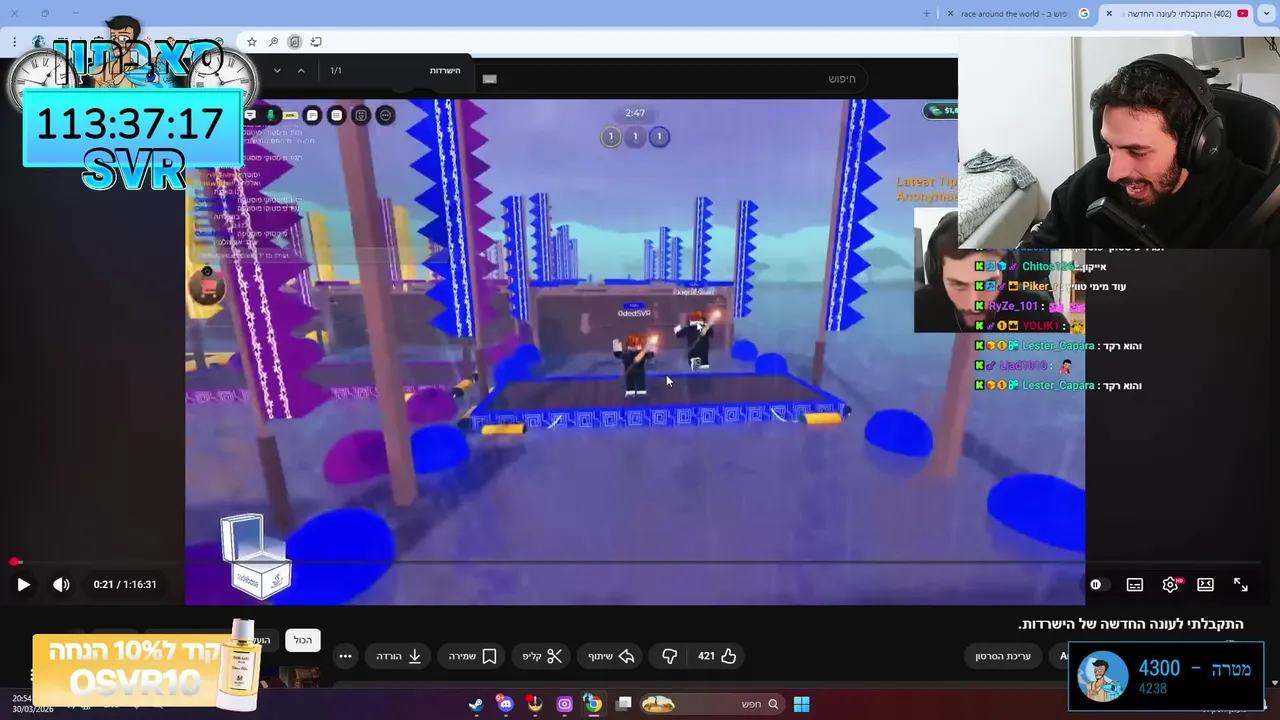
Task: Close the race around the world tab
Action: [949, 14]
